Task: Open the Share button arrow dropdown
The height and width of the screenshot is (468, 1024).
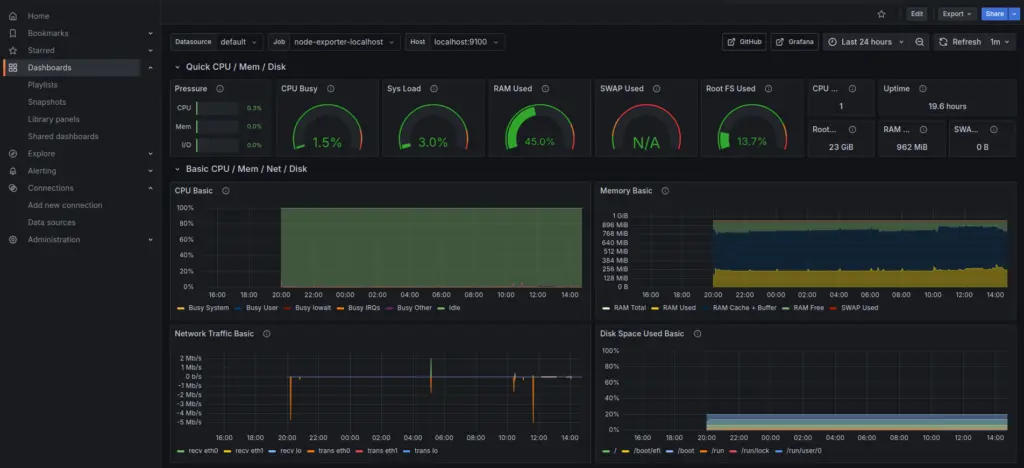Action: pyautogui.click(x=1014, y=14)
